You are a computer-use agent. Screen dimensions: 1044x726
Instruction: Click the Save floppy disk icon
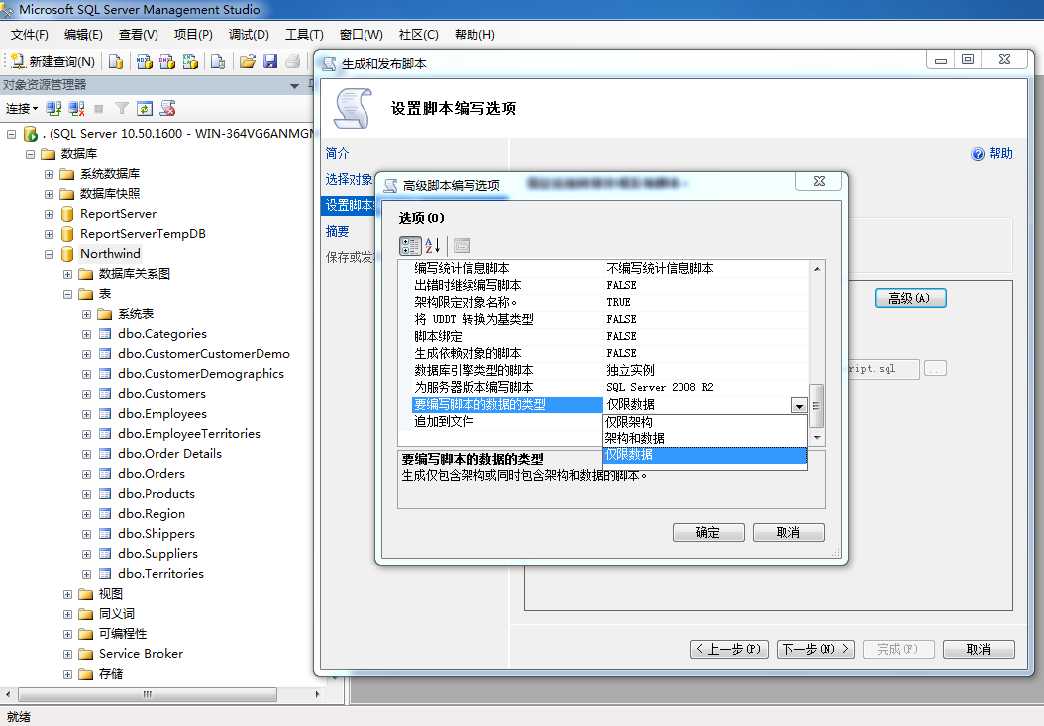[270, 61]
